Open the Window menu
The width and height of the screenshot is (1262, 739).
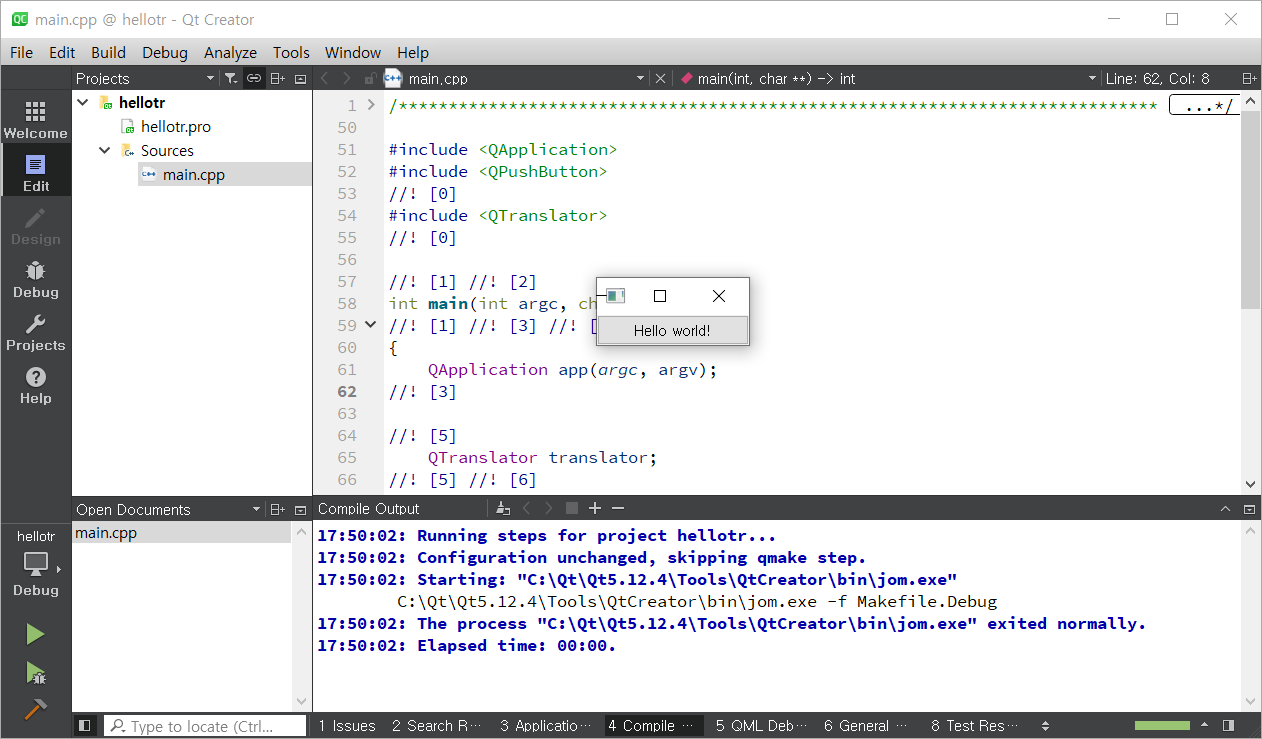(353, 52)
